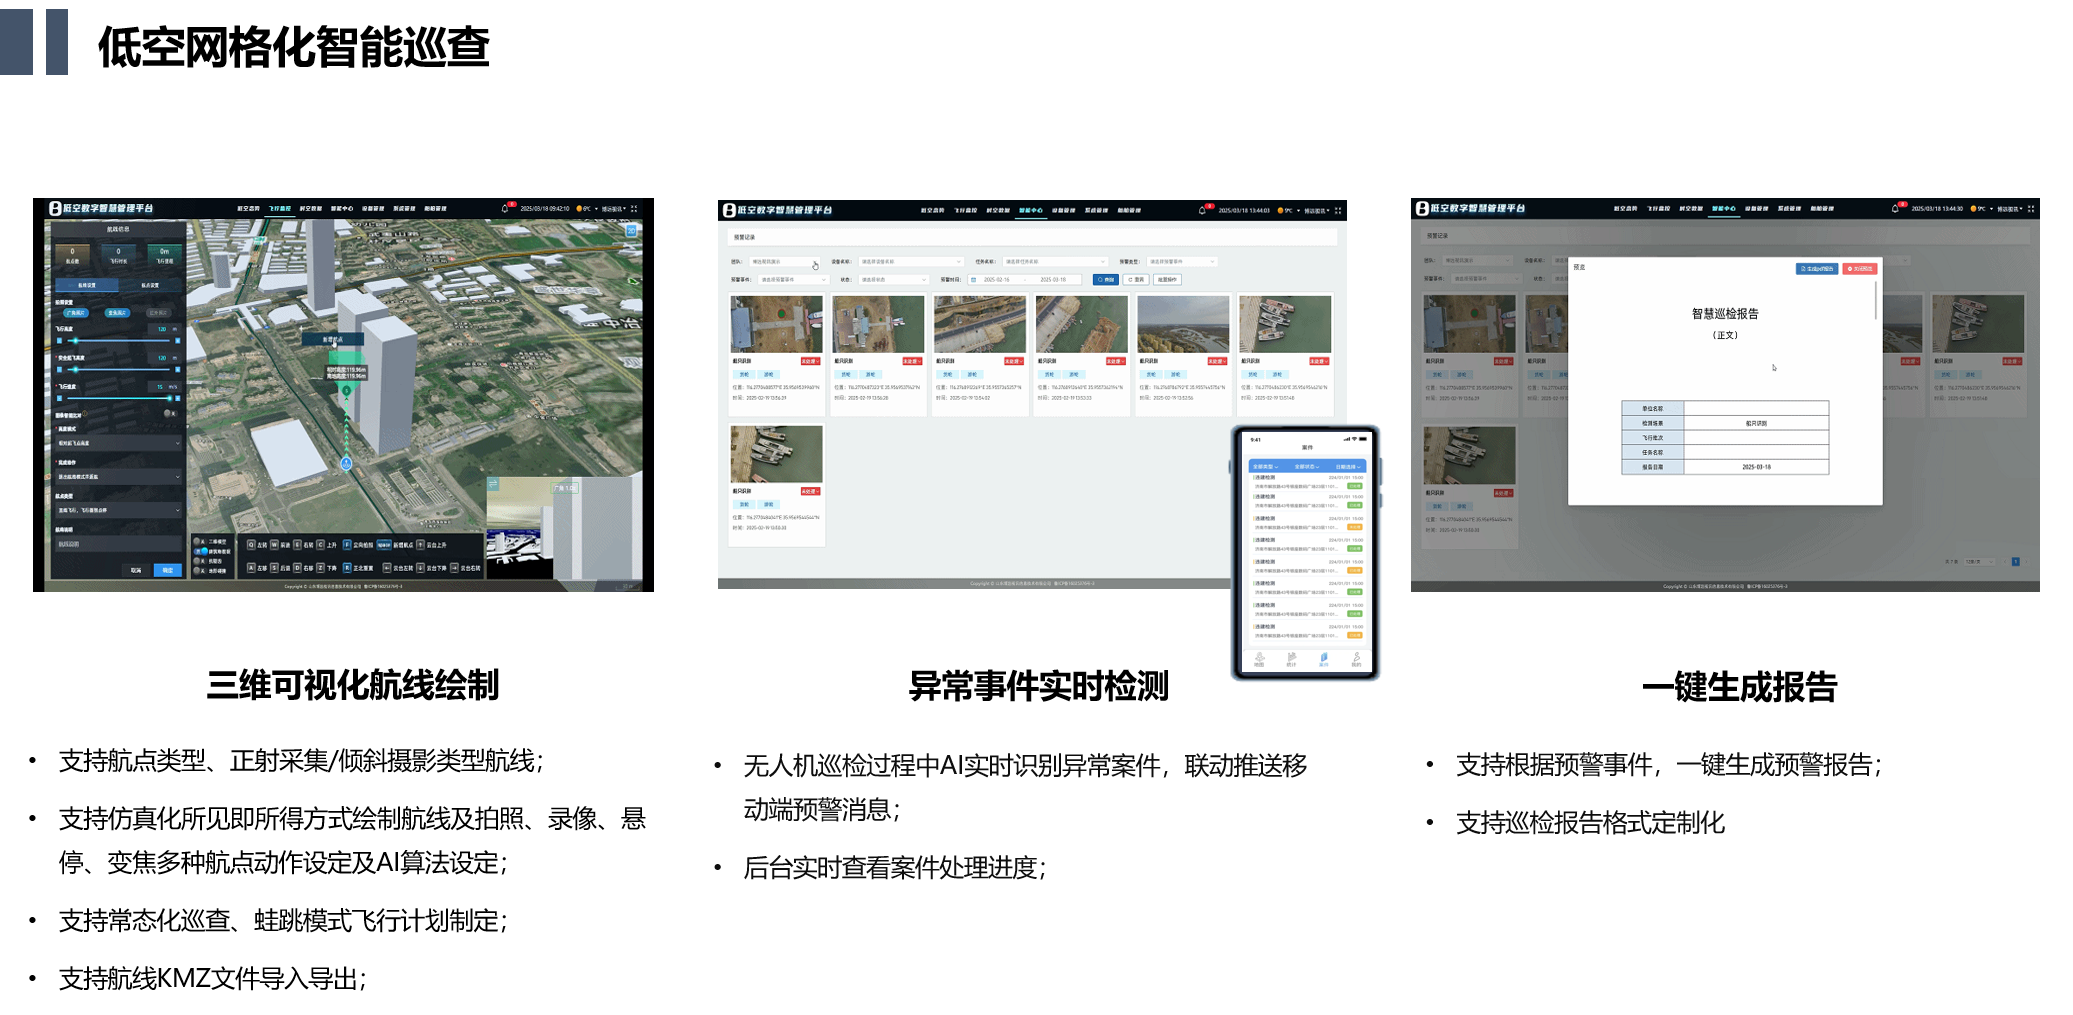Click the notification bell in the 3D route screenshot
2073x1015 pixels.
[505, 209]
